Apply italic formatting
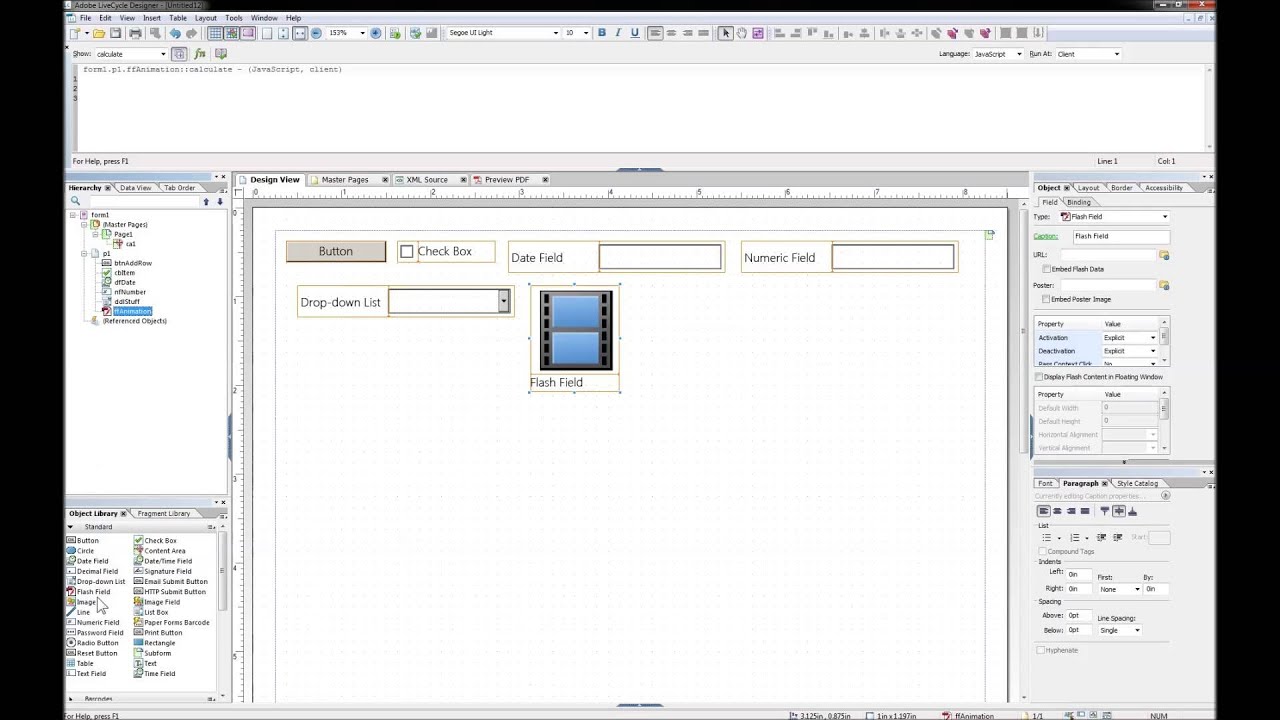The height and width of the screenshot is (720, 1280). (x=618, y=33)
